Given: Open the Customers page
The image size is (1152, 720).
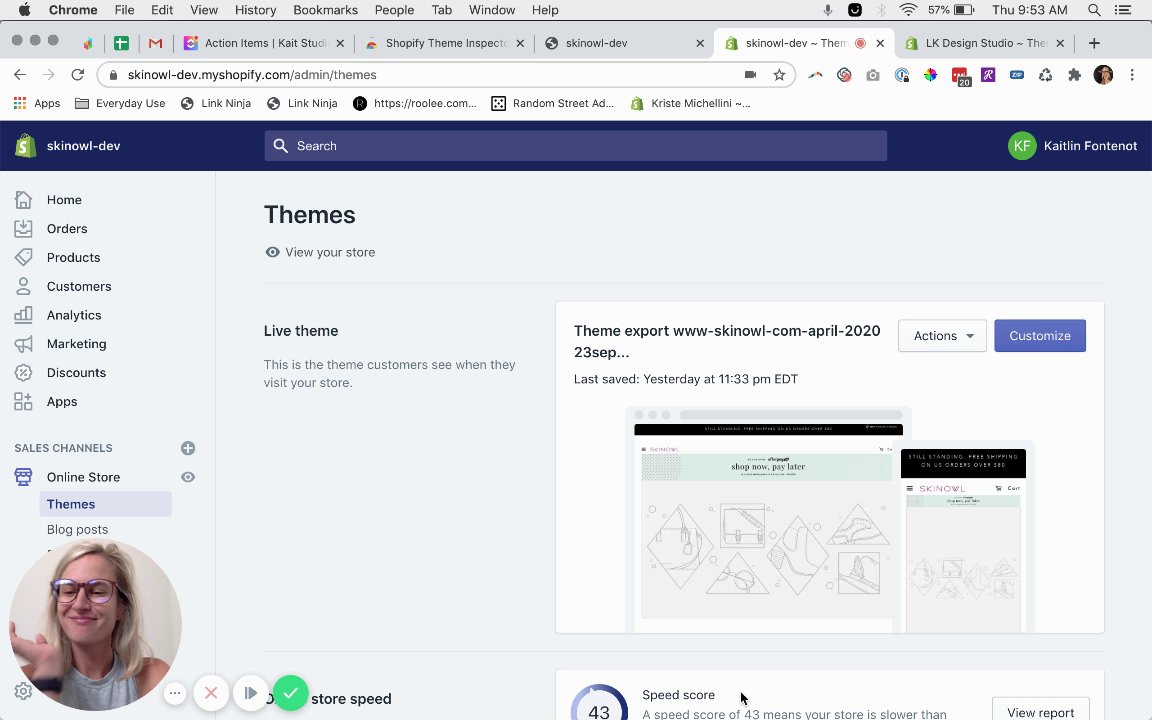Looking at the screenshot, I should [79, 286].
